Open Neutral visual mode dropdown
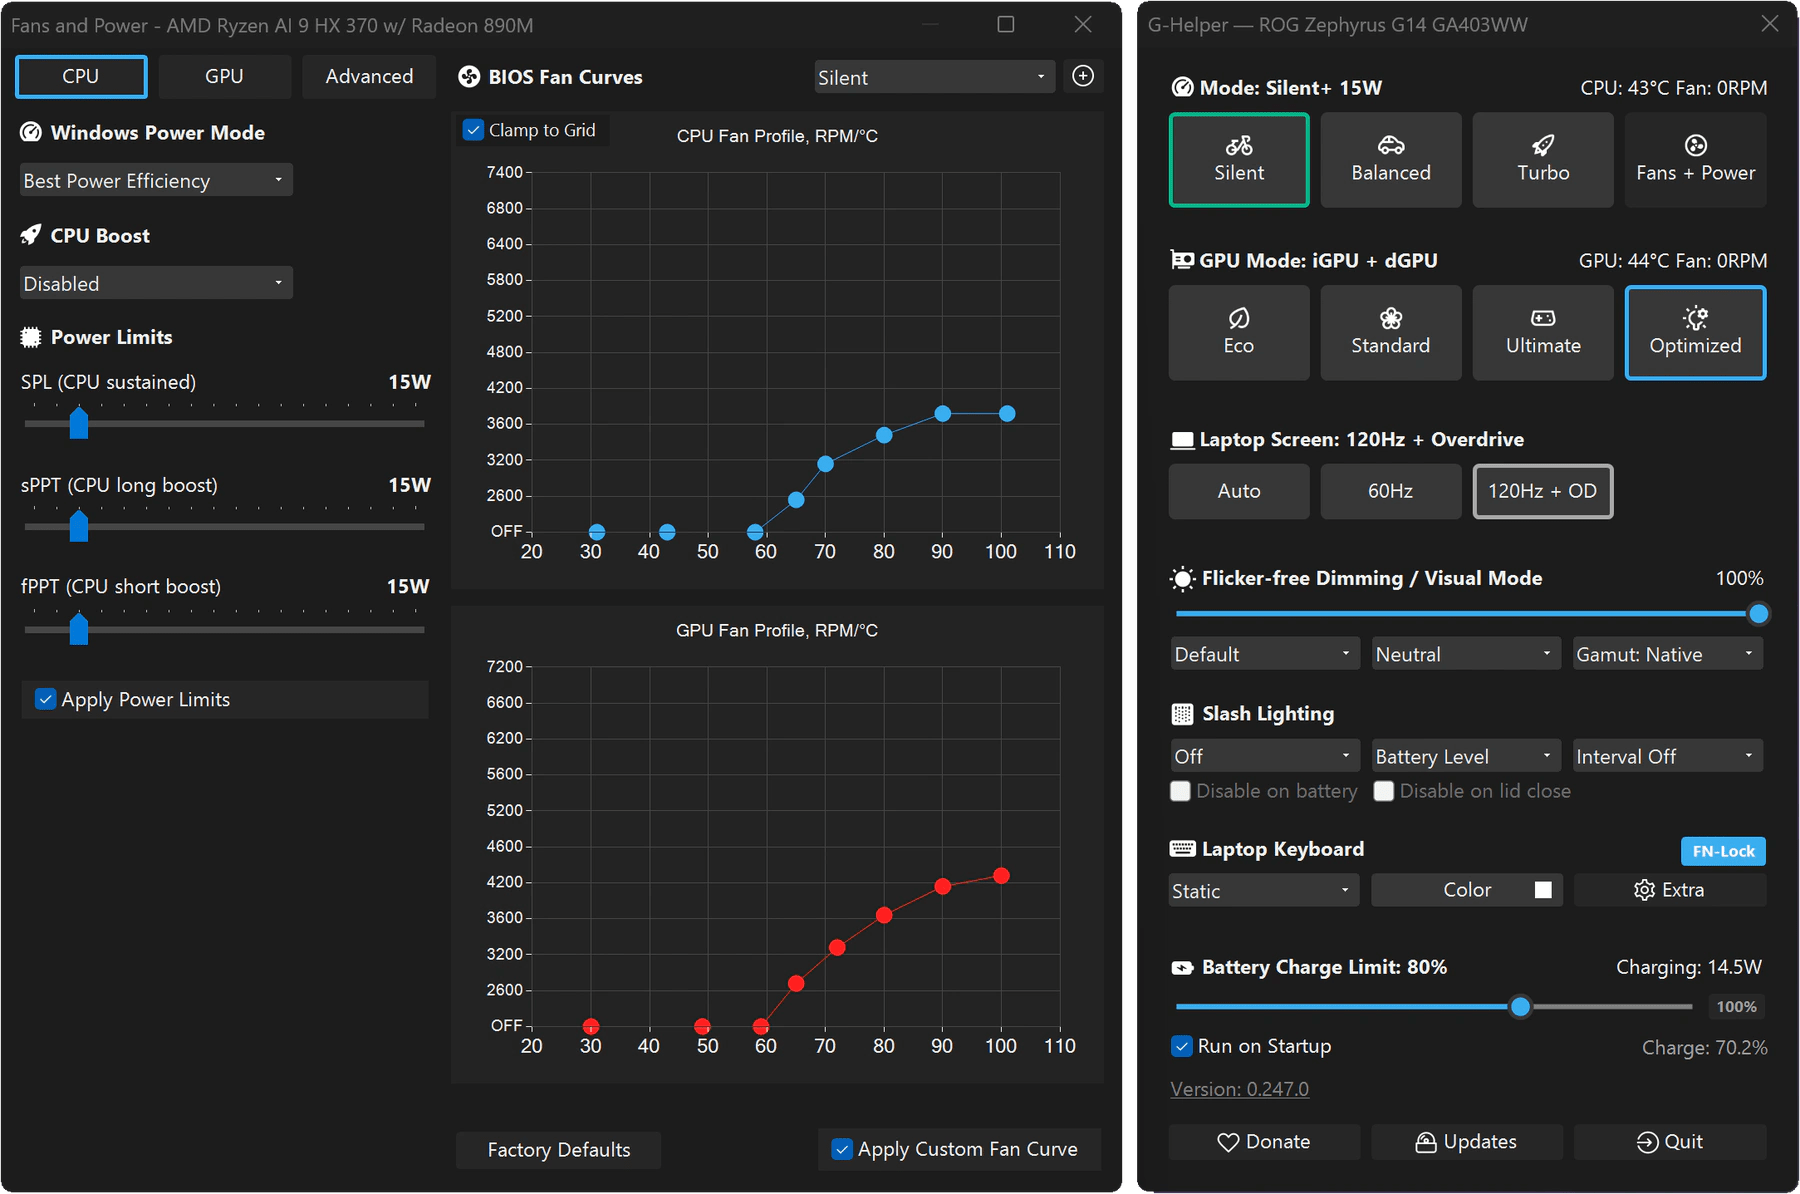1800x1194 pixels. pyautogui.click(x=1466, y=654)
